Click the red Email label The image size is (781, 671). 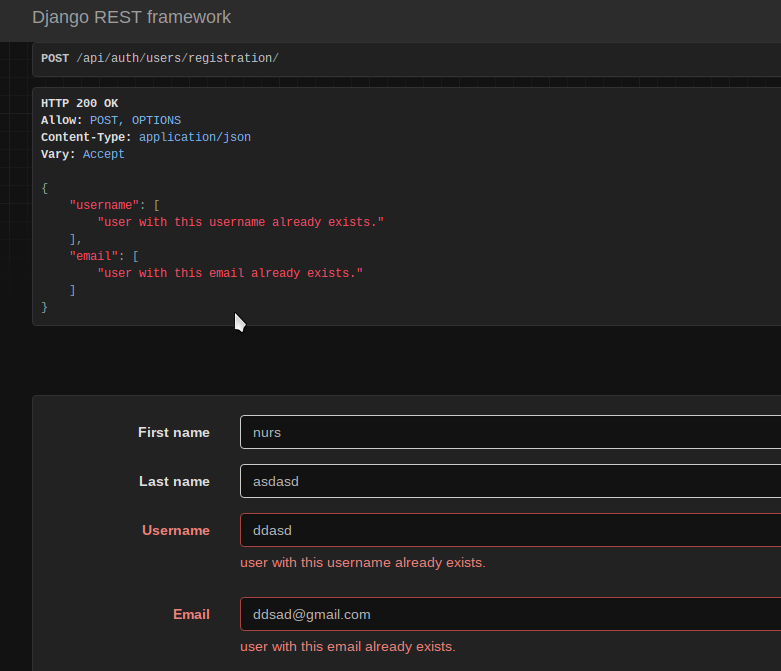tap(191, 614)
